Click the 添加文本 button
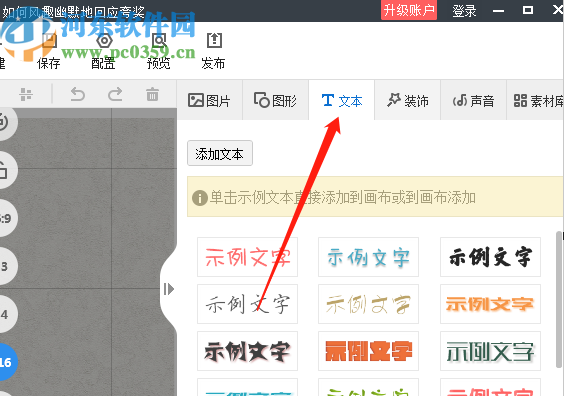Image resolution: width=564 pixels, height=396 pixels. point(220,154)
